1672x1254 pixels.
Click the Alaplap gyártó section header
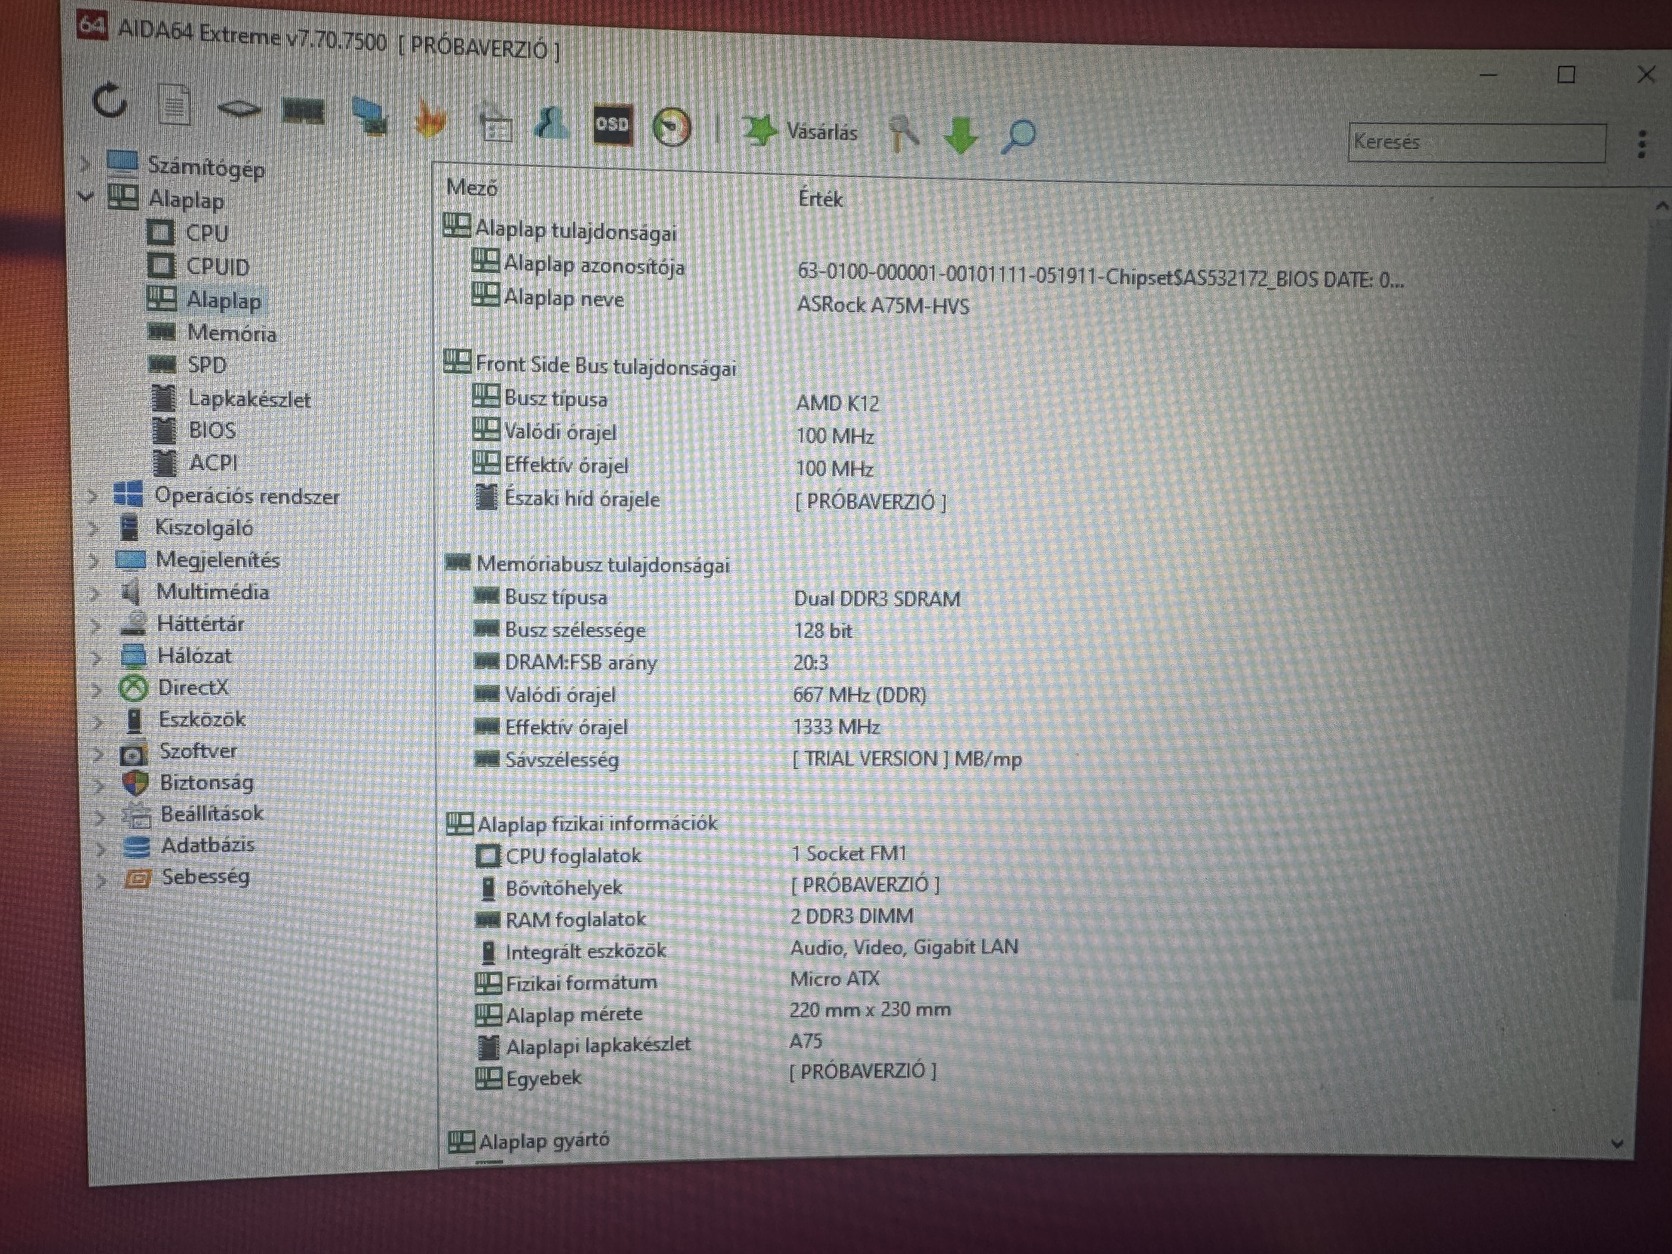tap(544, 1140)
